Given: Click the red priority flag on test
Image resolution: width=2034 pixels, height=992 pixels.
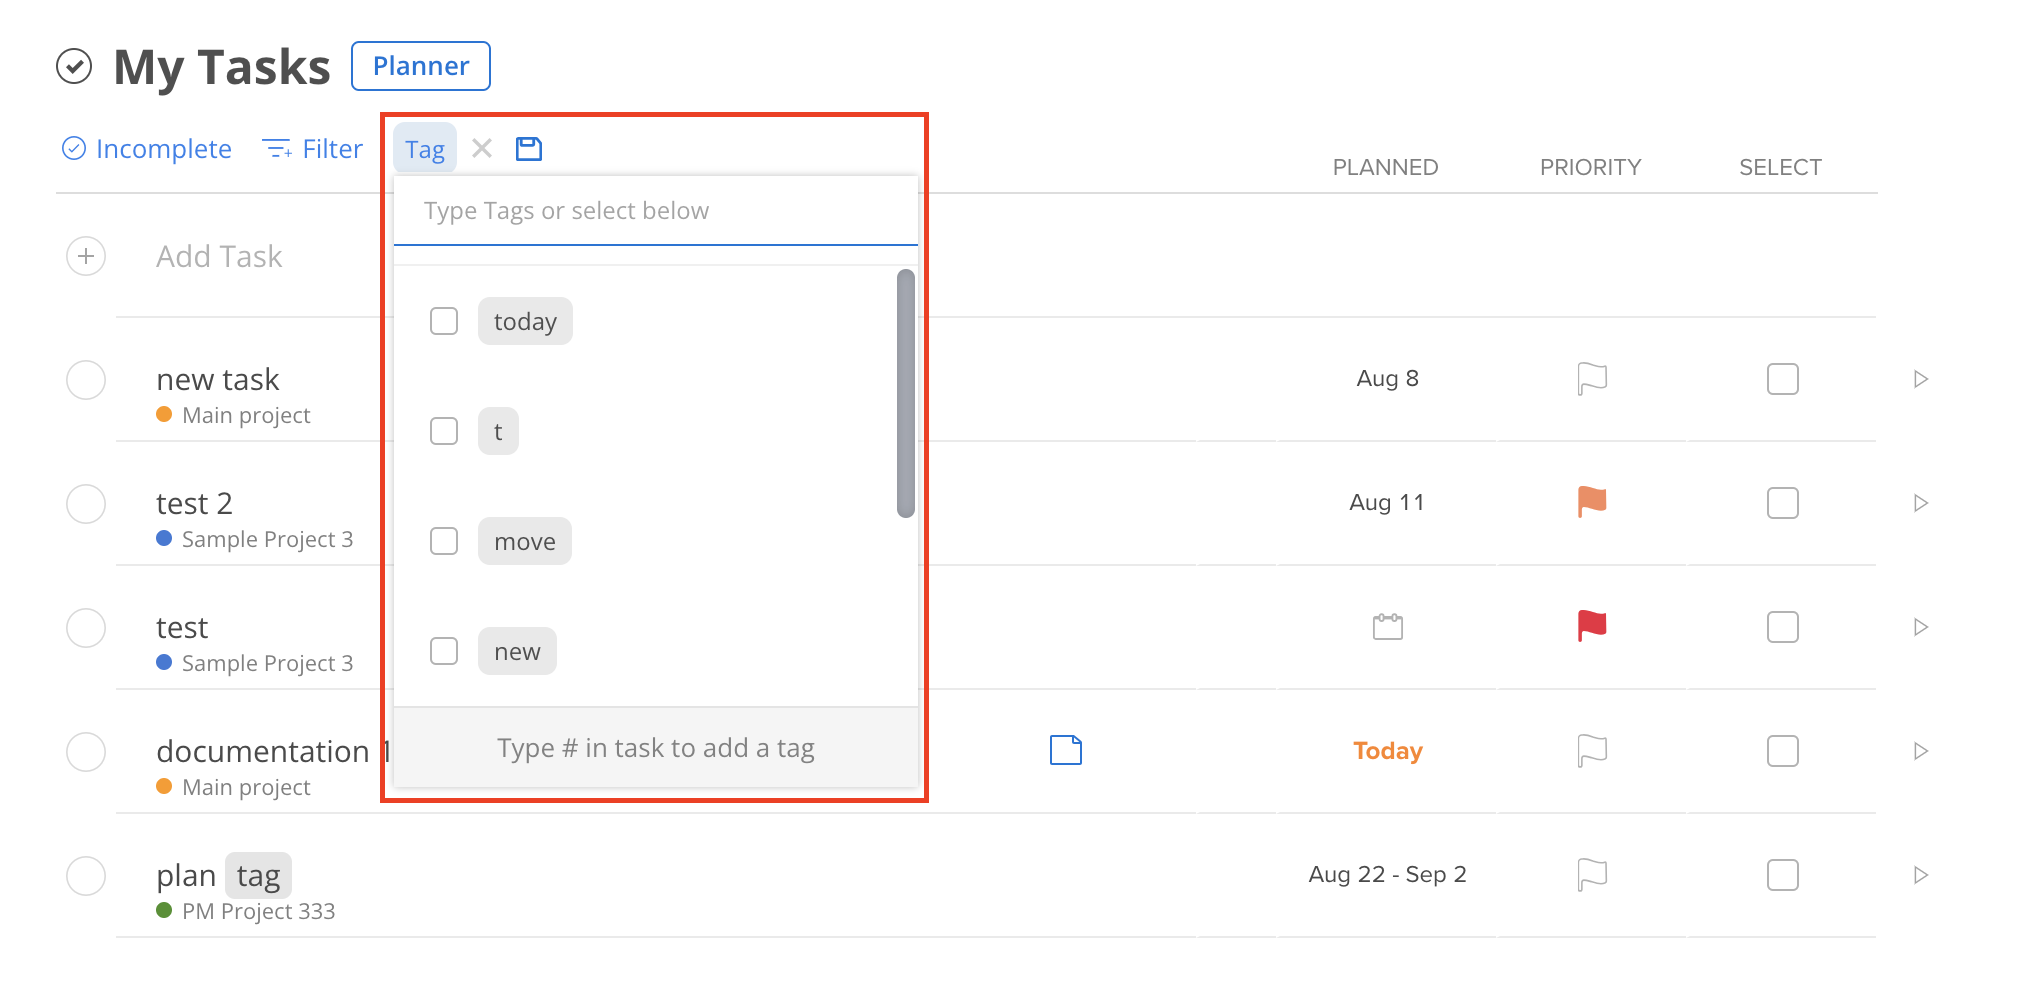Looking at the screenshot, I should [1590, 626].
